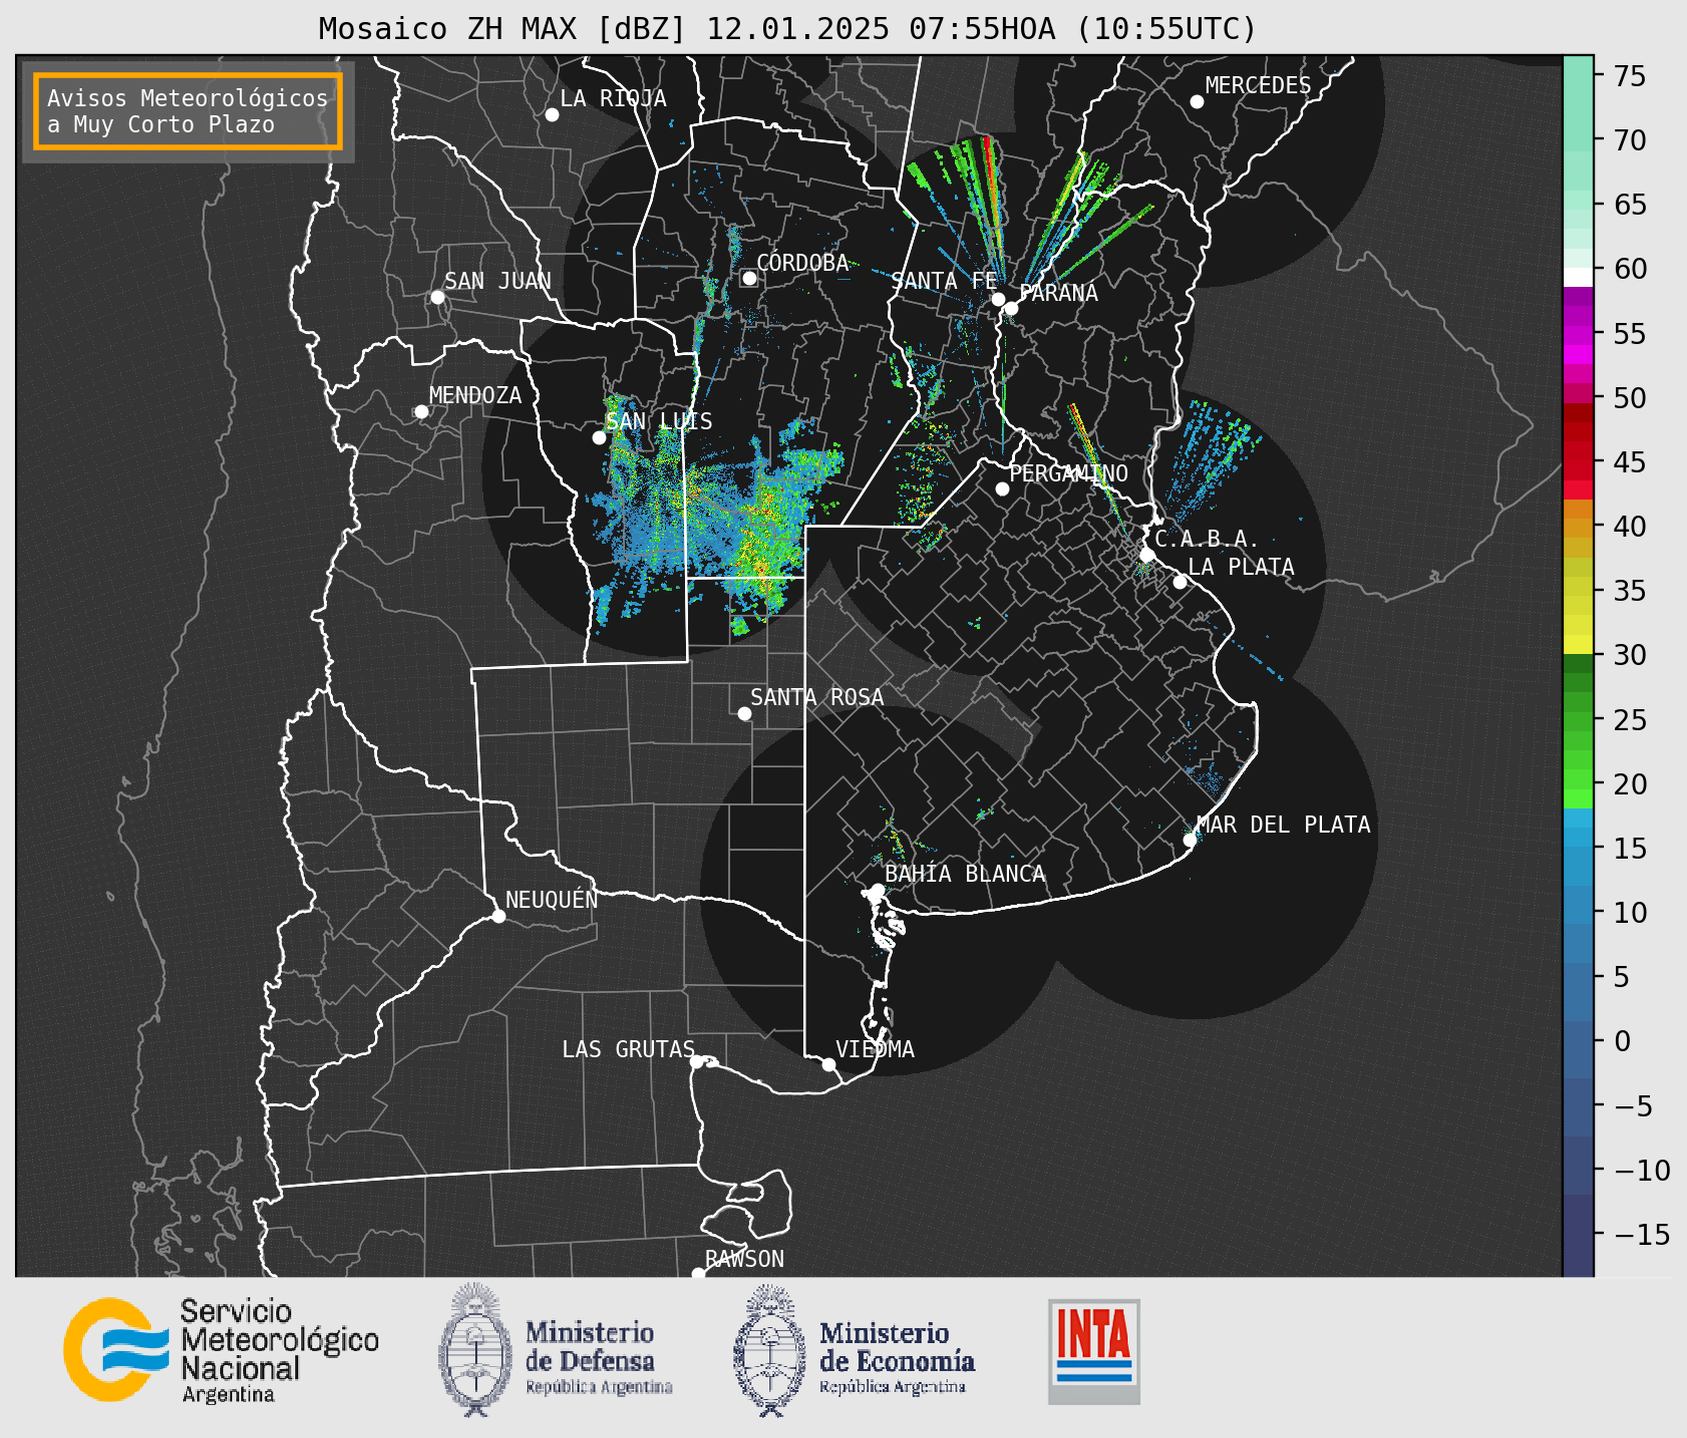Click the INTA logo

[x=1094, y=1351]
